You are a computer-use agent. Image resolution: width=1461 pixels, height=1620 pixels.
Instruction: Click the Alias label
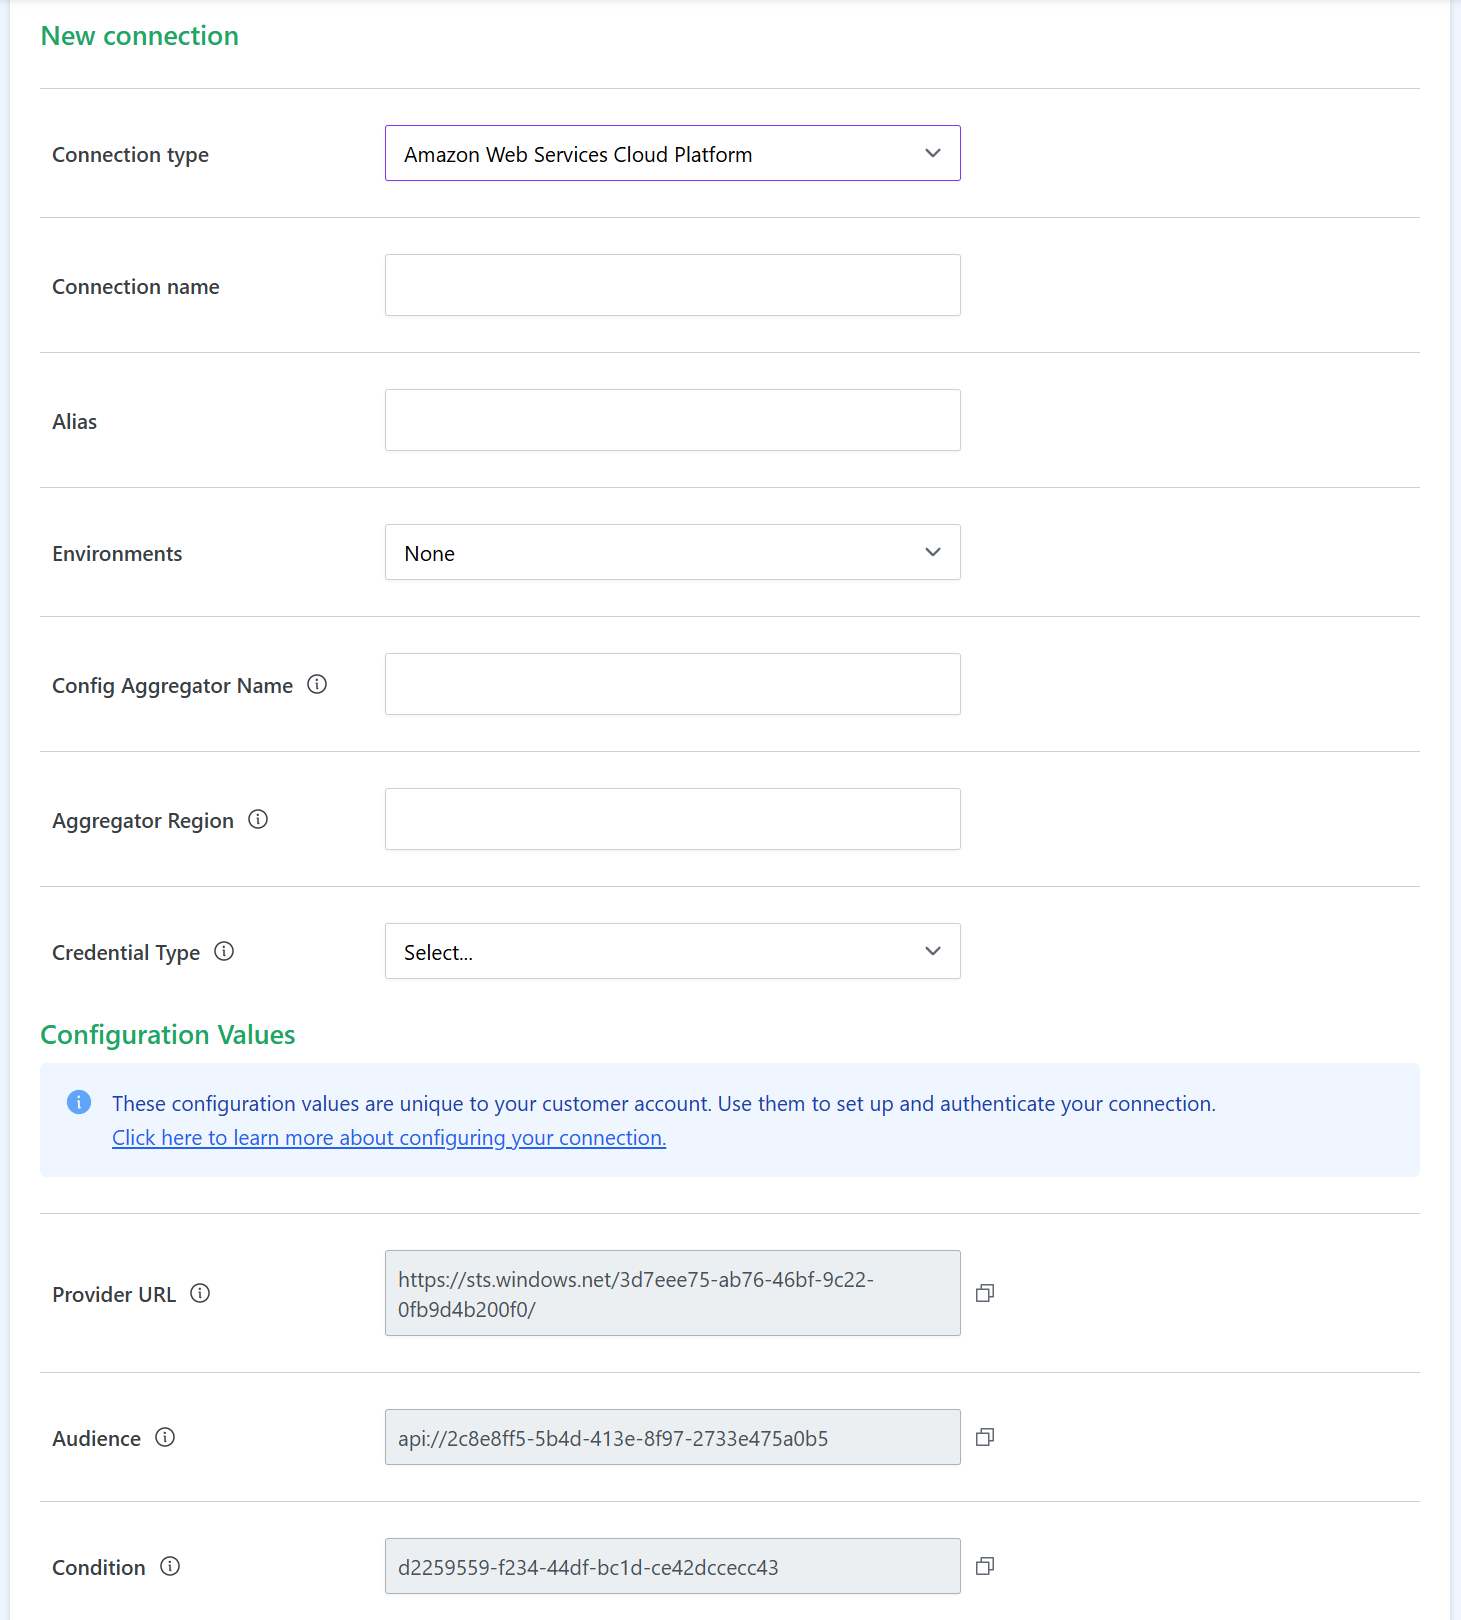point(75,422)
